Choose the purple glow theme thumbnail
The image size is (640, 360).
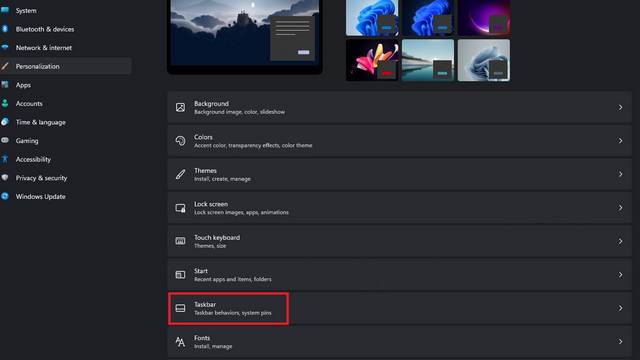484,17
